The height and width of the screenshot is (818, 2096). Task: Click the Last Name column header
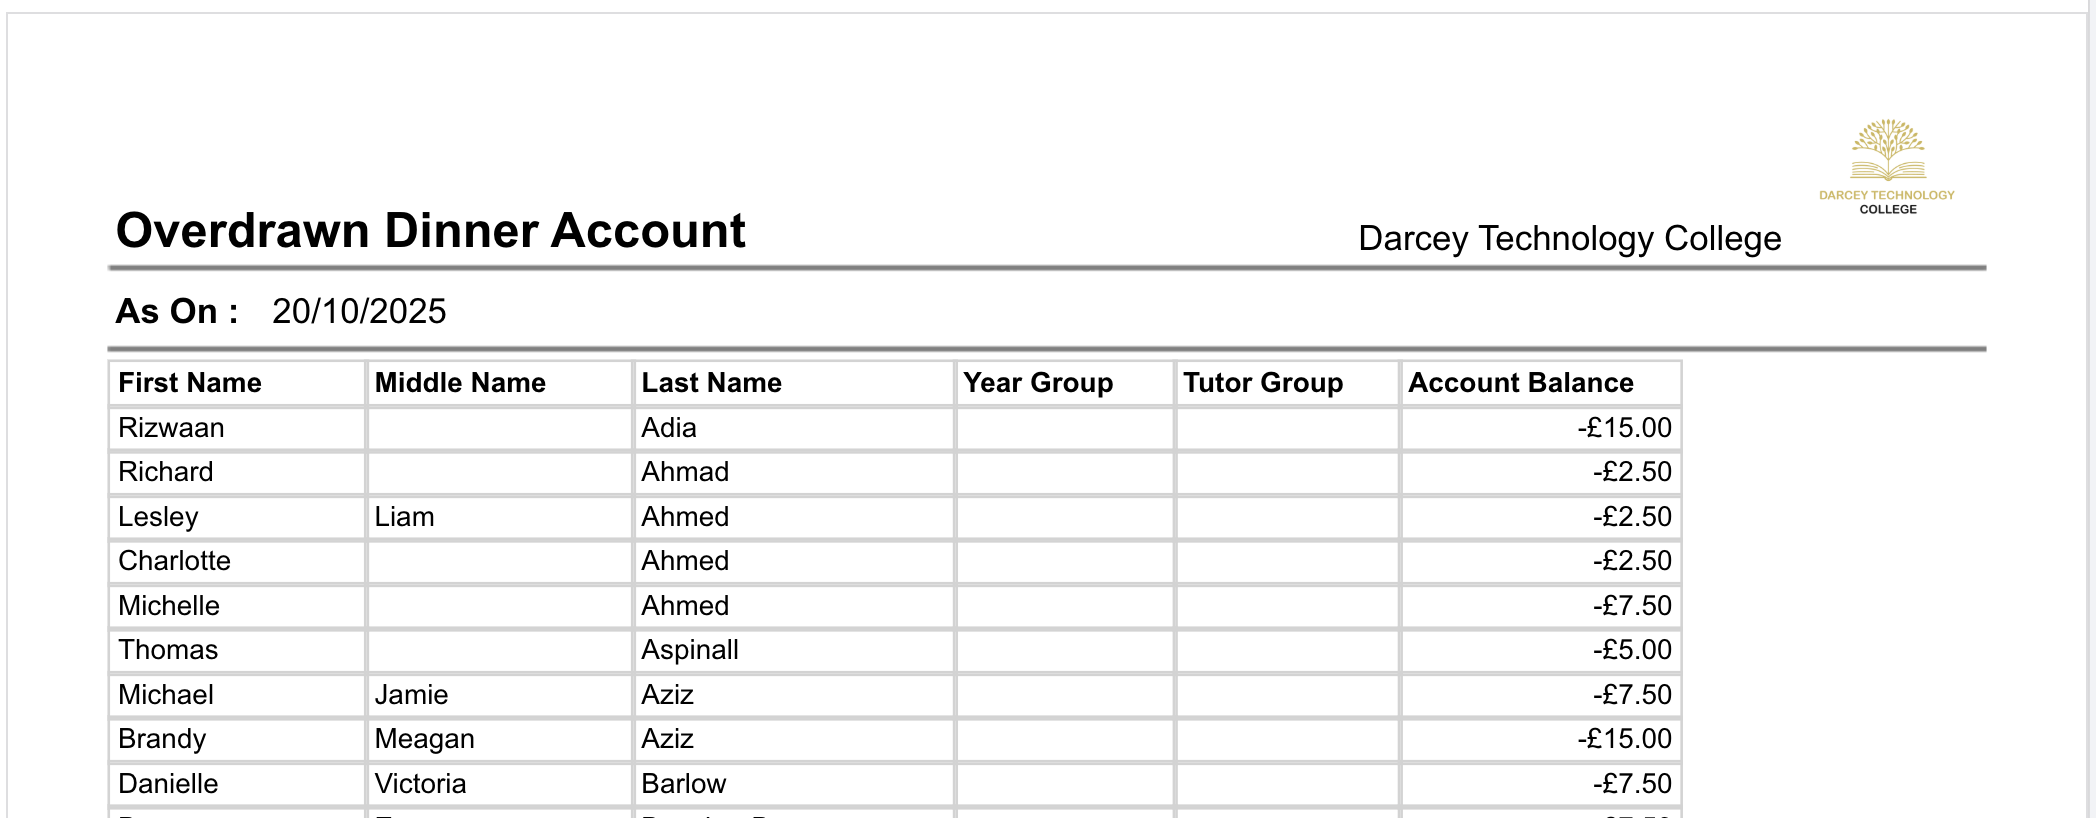711,383
